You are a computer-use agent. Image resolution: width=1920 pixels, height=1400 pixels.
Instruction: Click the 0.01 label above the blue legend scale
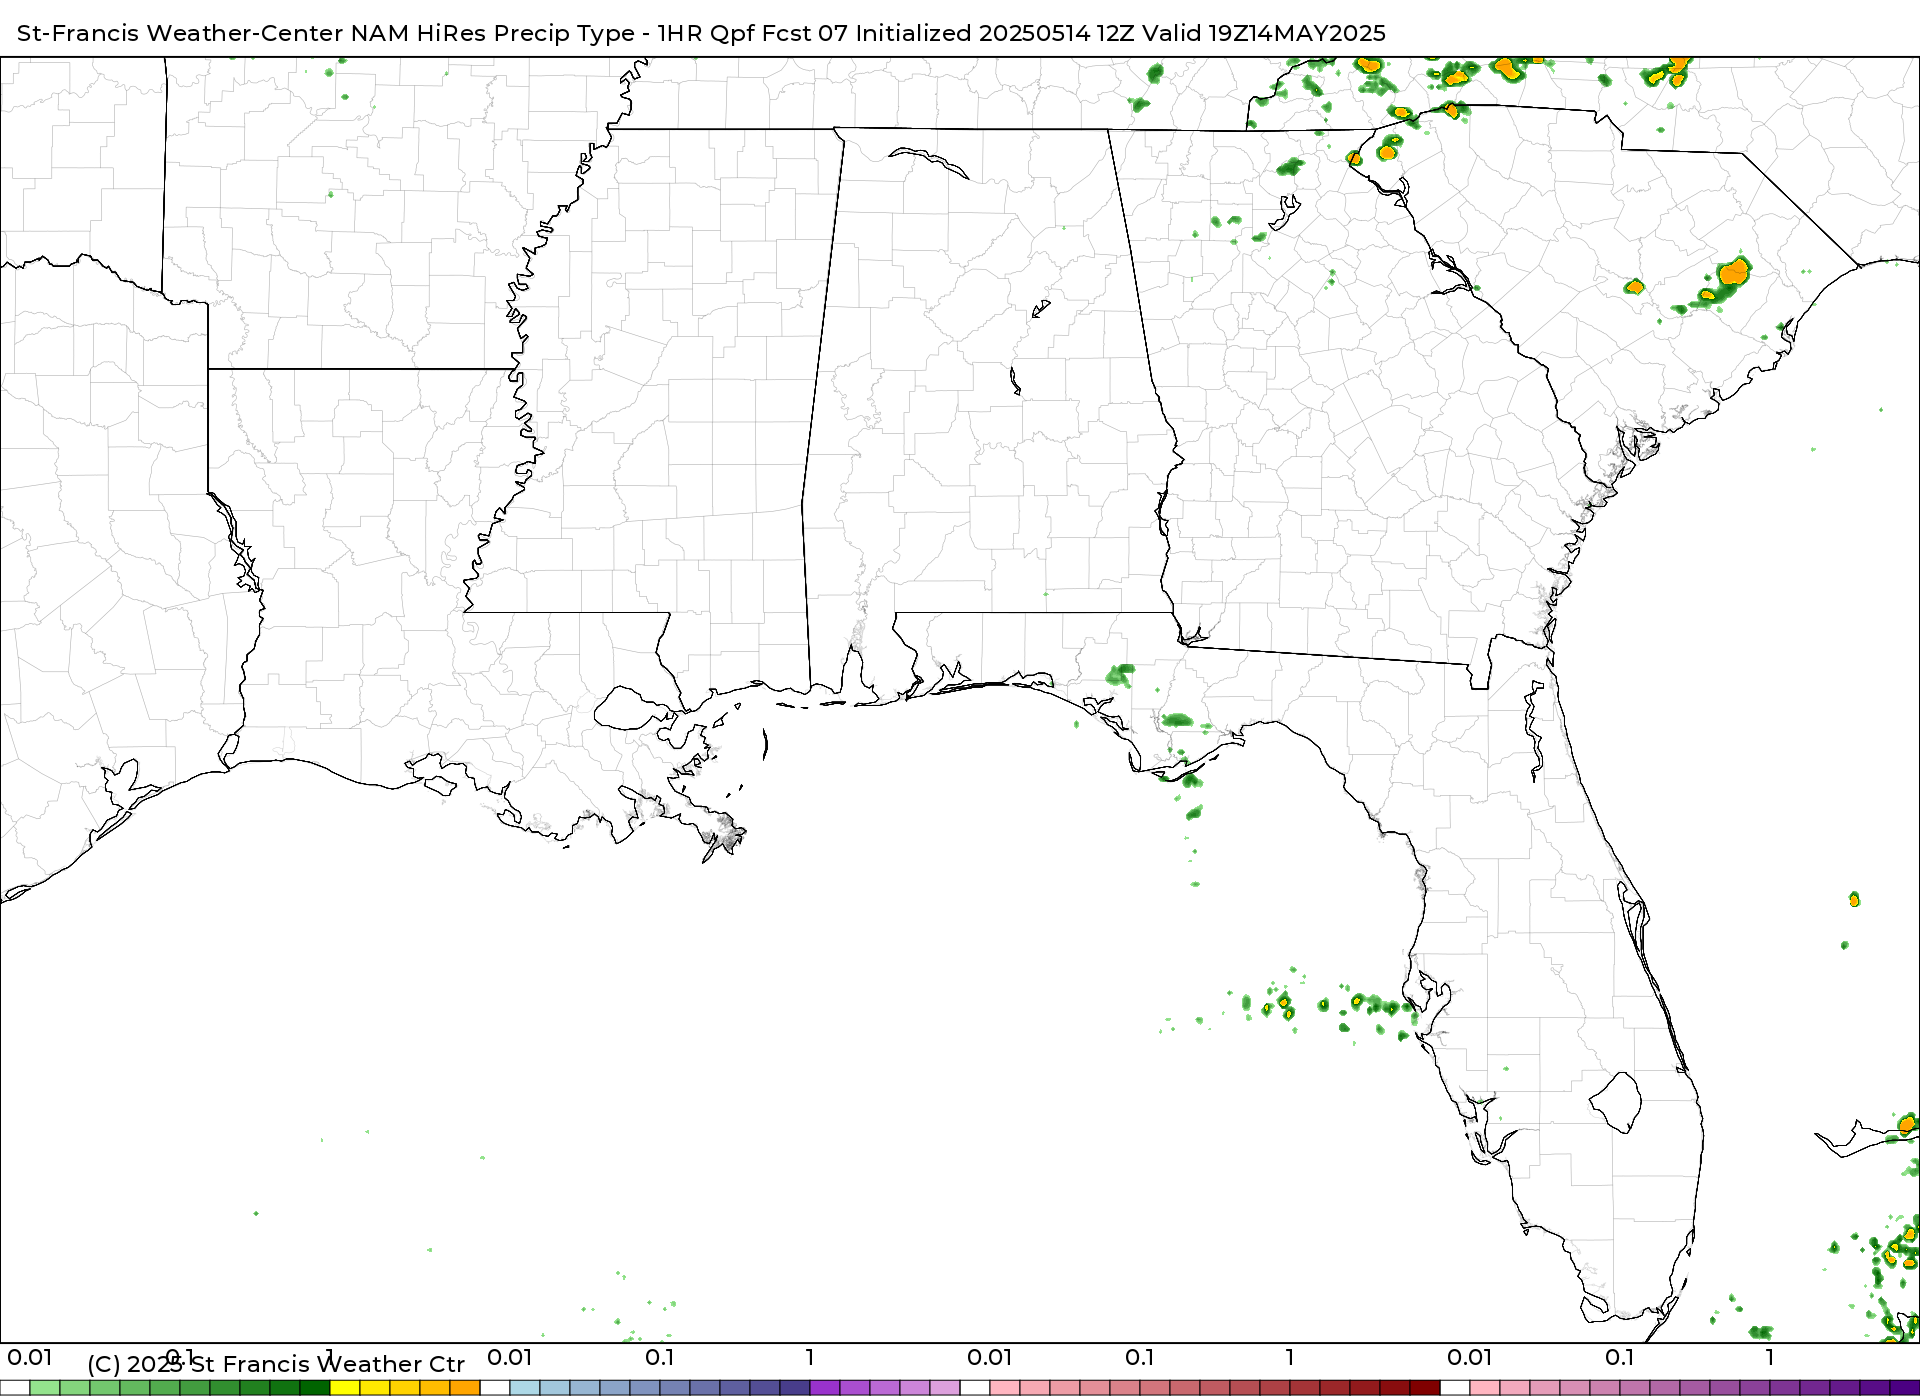click(510, 1357)
